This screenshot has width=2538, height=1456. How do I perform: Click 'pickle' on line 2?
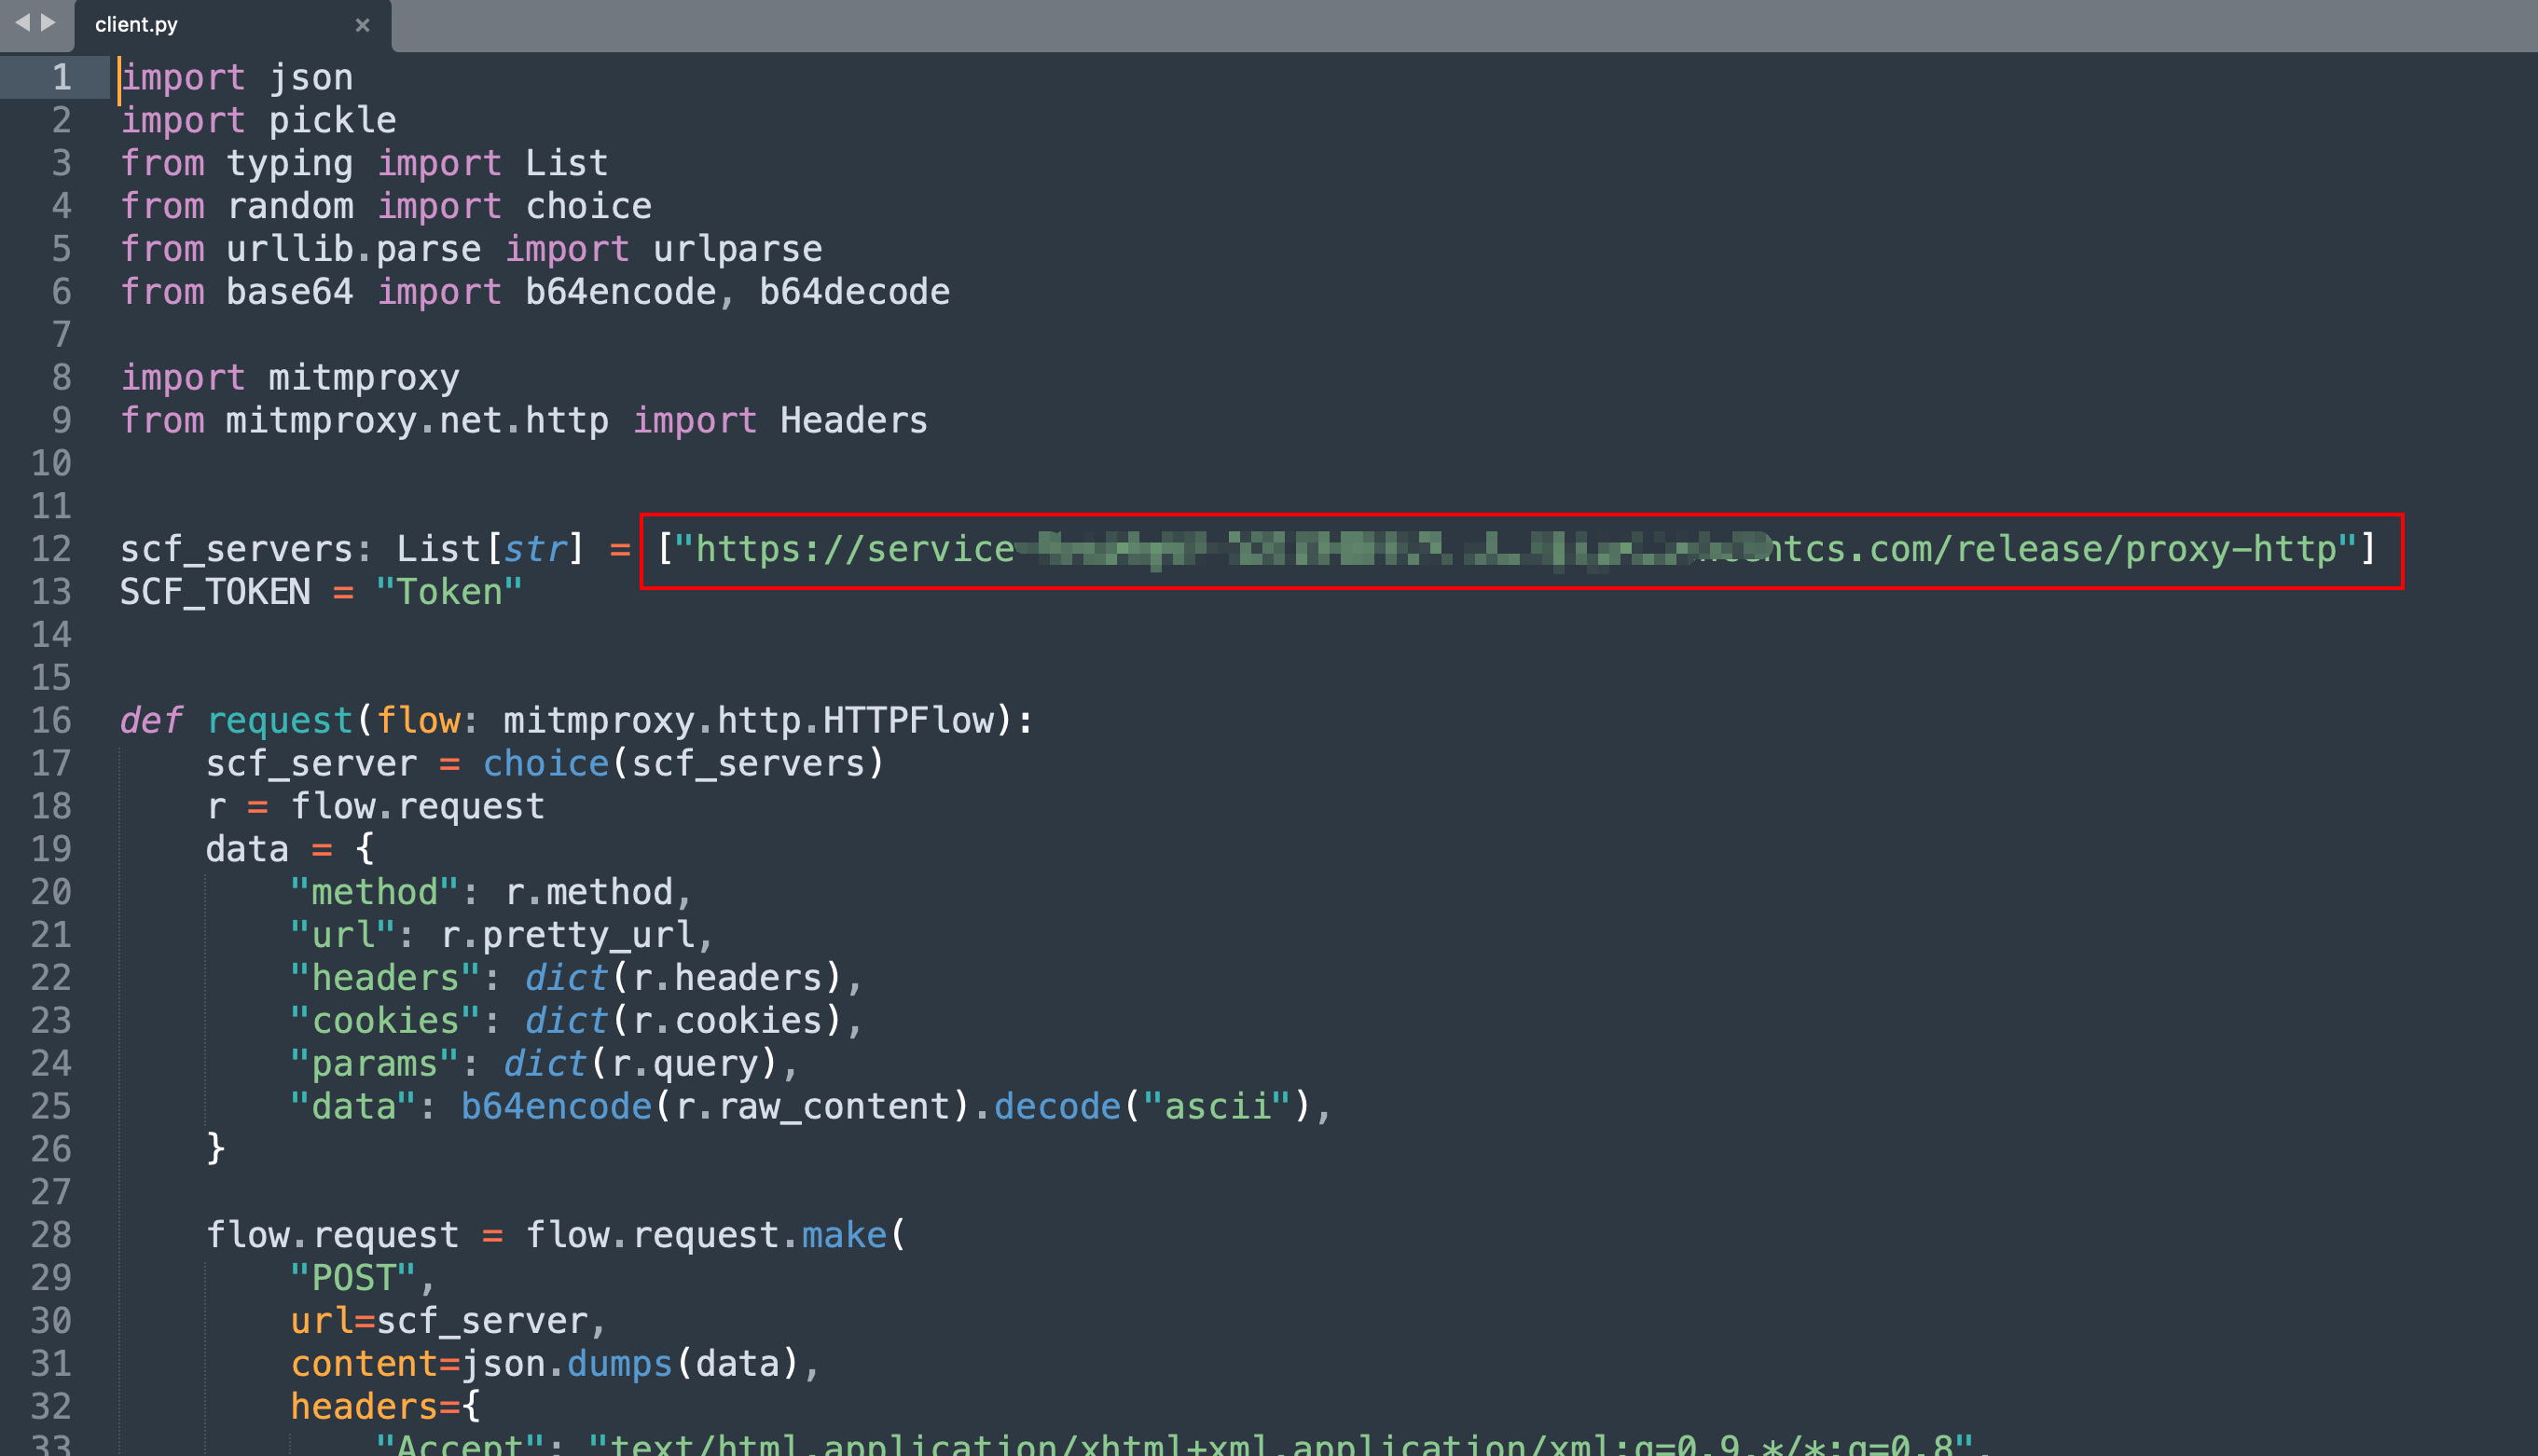click(x=333, y=121)
